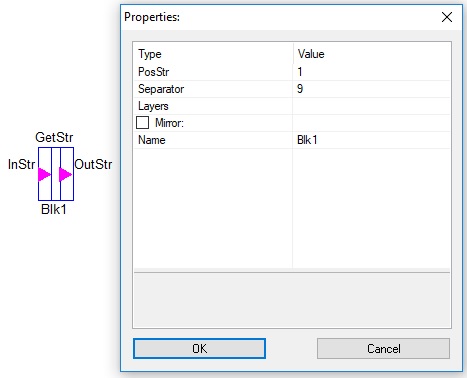The image size is (467, 378).
Task: Click the left magenta input arrow
Action: (44, 174)
